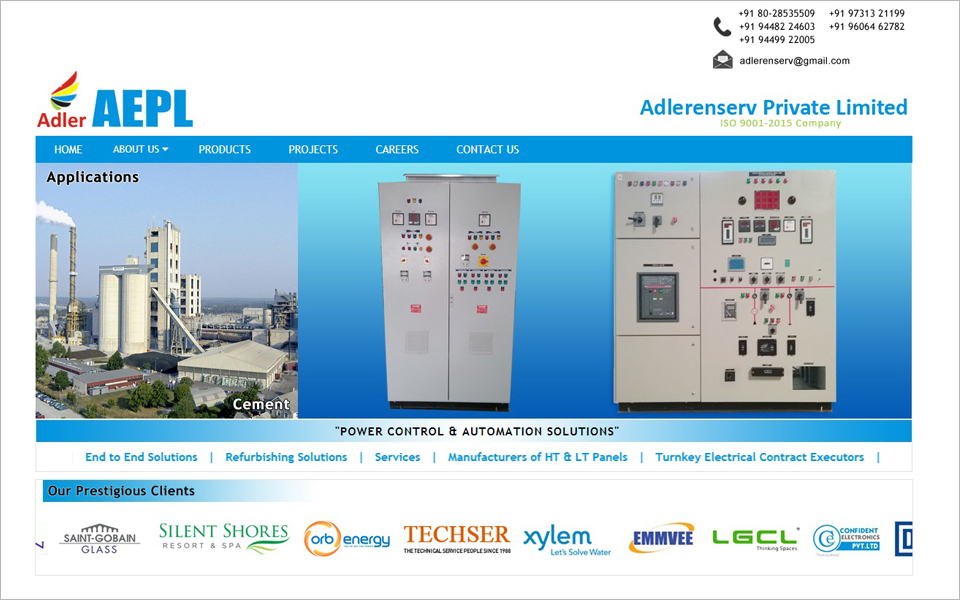The height and width of the screenshot is (600, 960).
Task: Click the Applications heading
Action: click(x=92, y=177)
